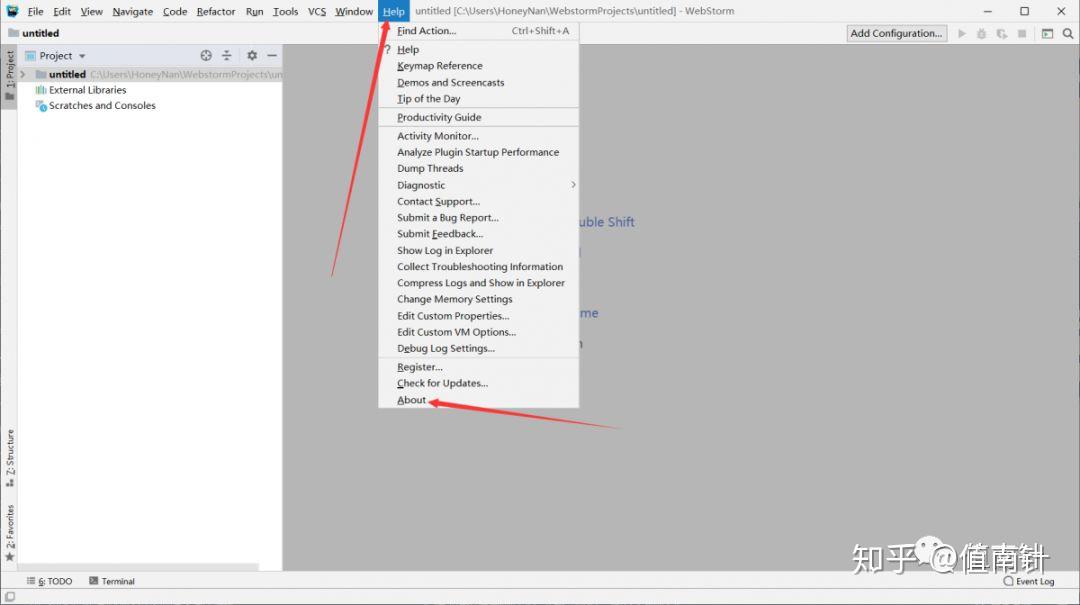This screenshot has height=605, width=1080.
Task: Choose Keymap Reference
Action: click(x=479, y=66)
